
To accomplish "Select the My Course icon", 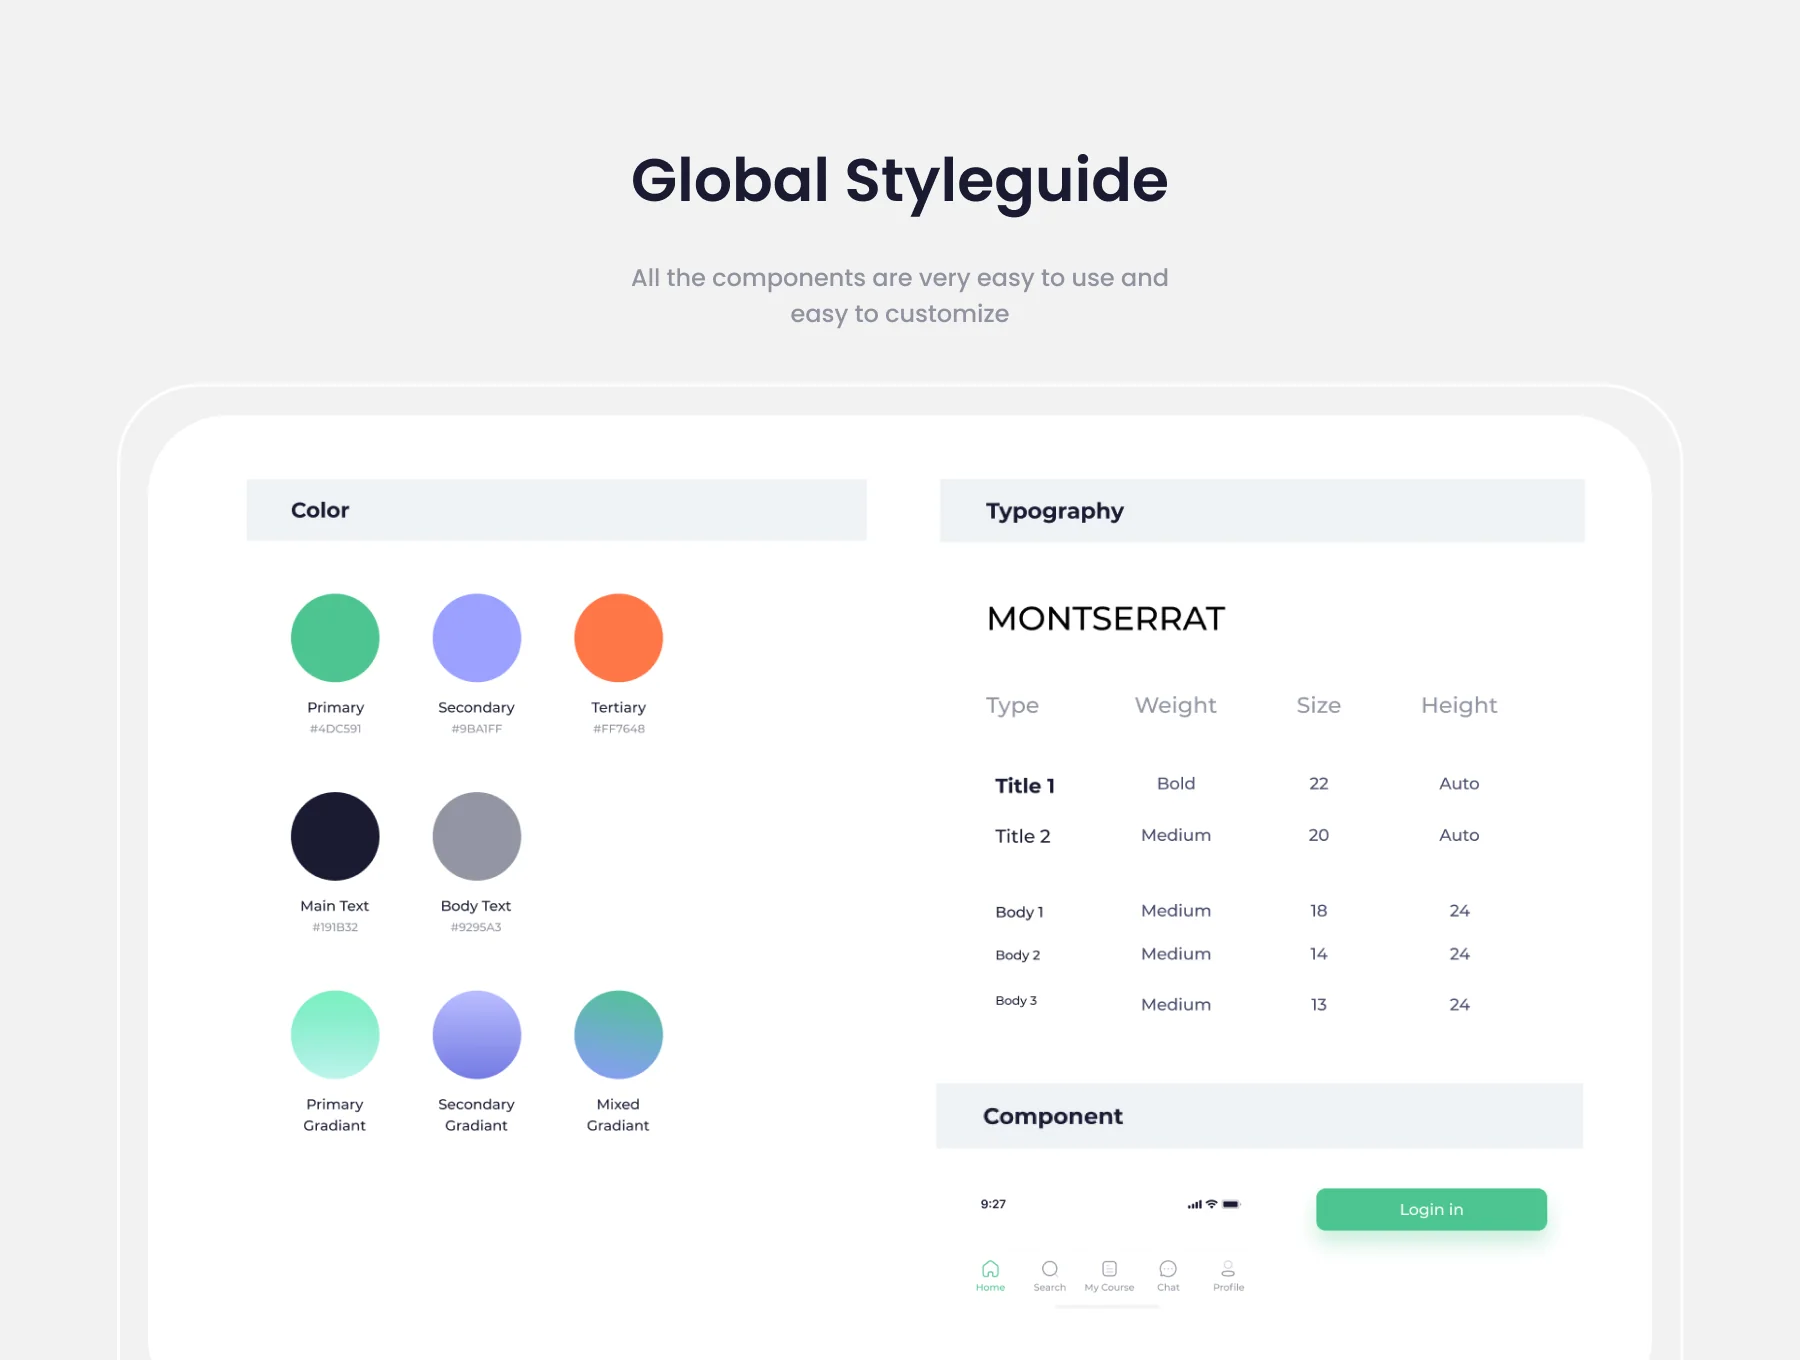I will 1109,1269.
